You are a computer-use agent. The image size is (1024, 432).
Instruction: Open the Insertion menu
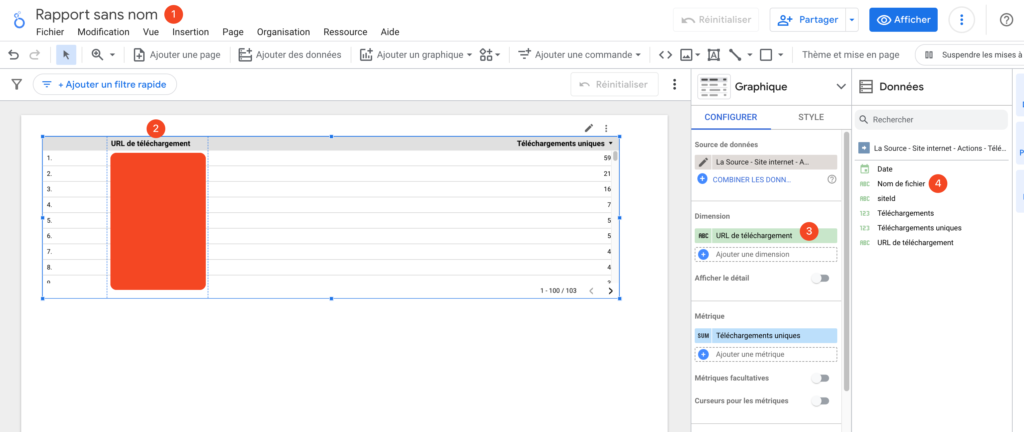pos(190,32)
